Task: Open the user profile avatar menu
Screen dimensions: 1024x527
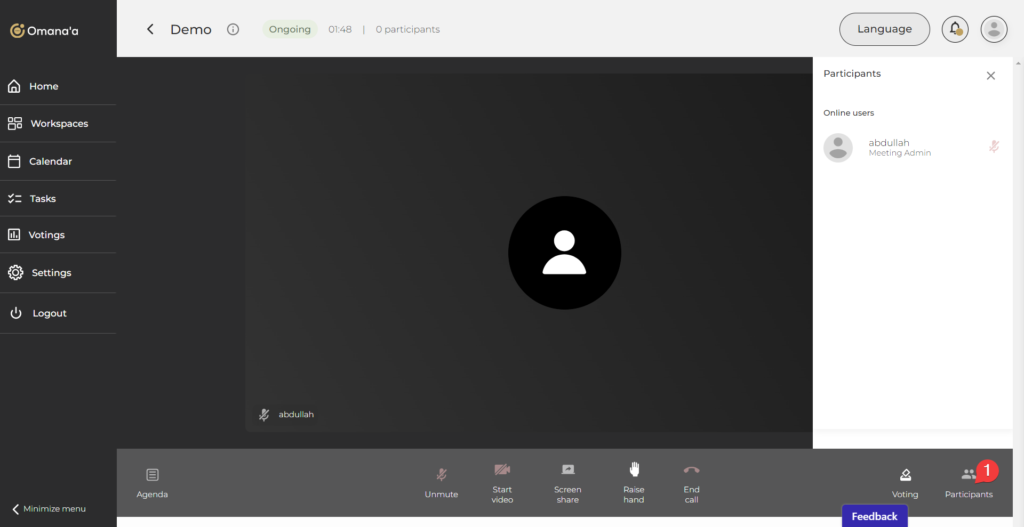Action: coord(994,29)
